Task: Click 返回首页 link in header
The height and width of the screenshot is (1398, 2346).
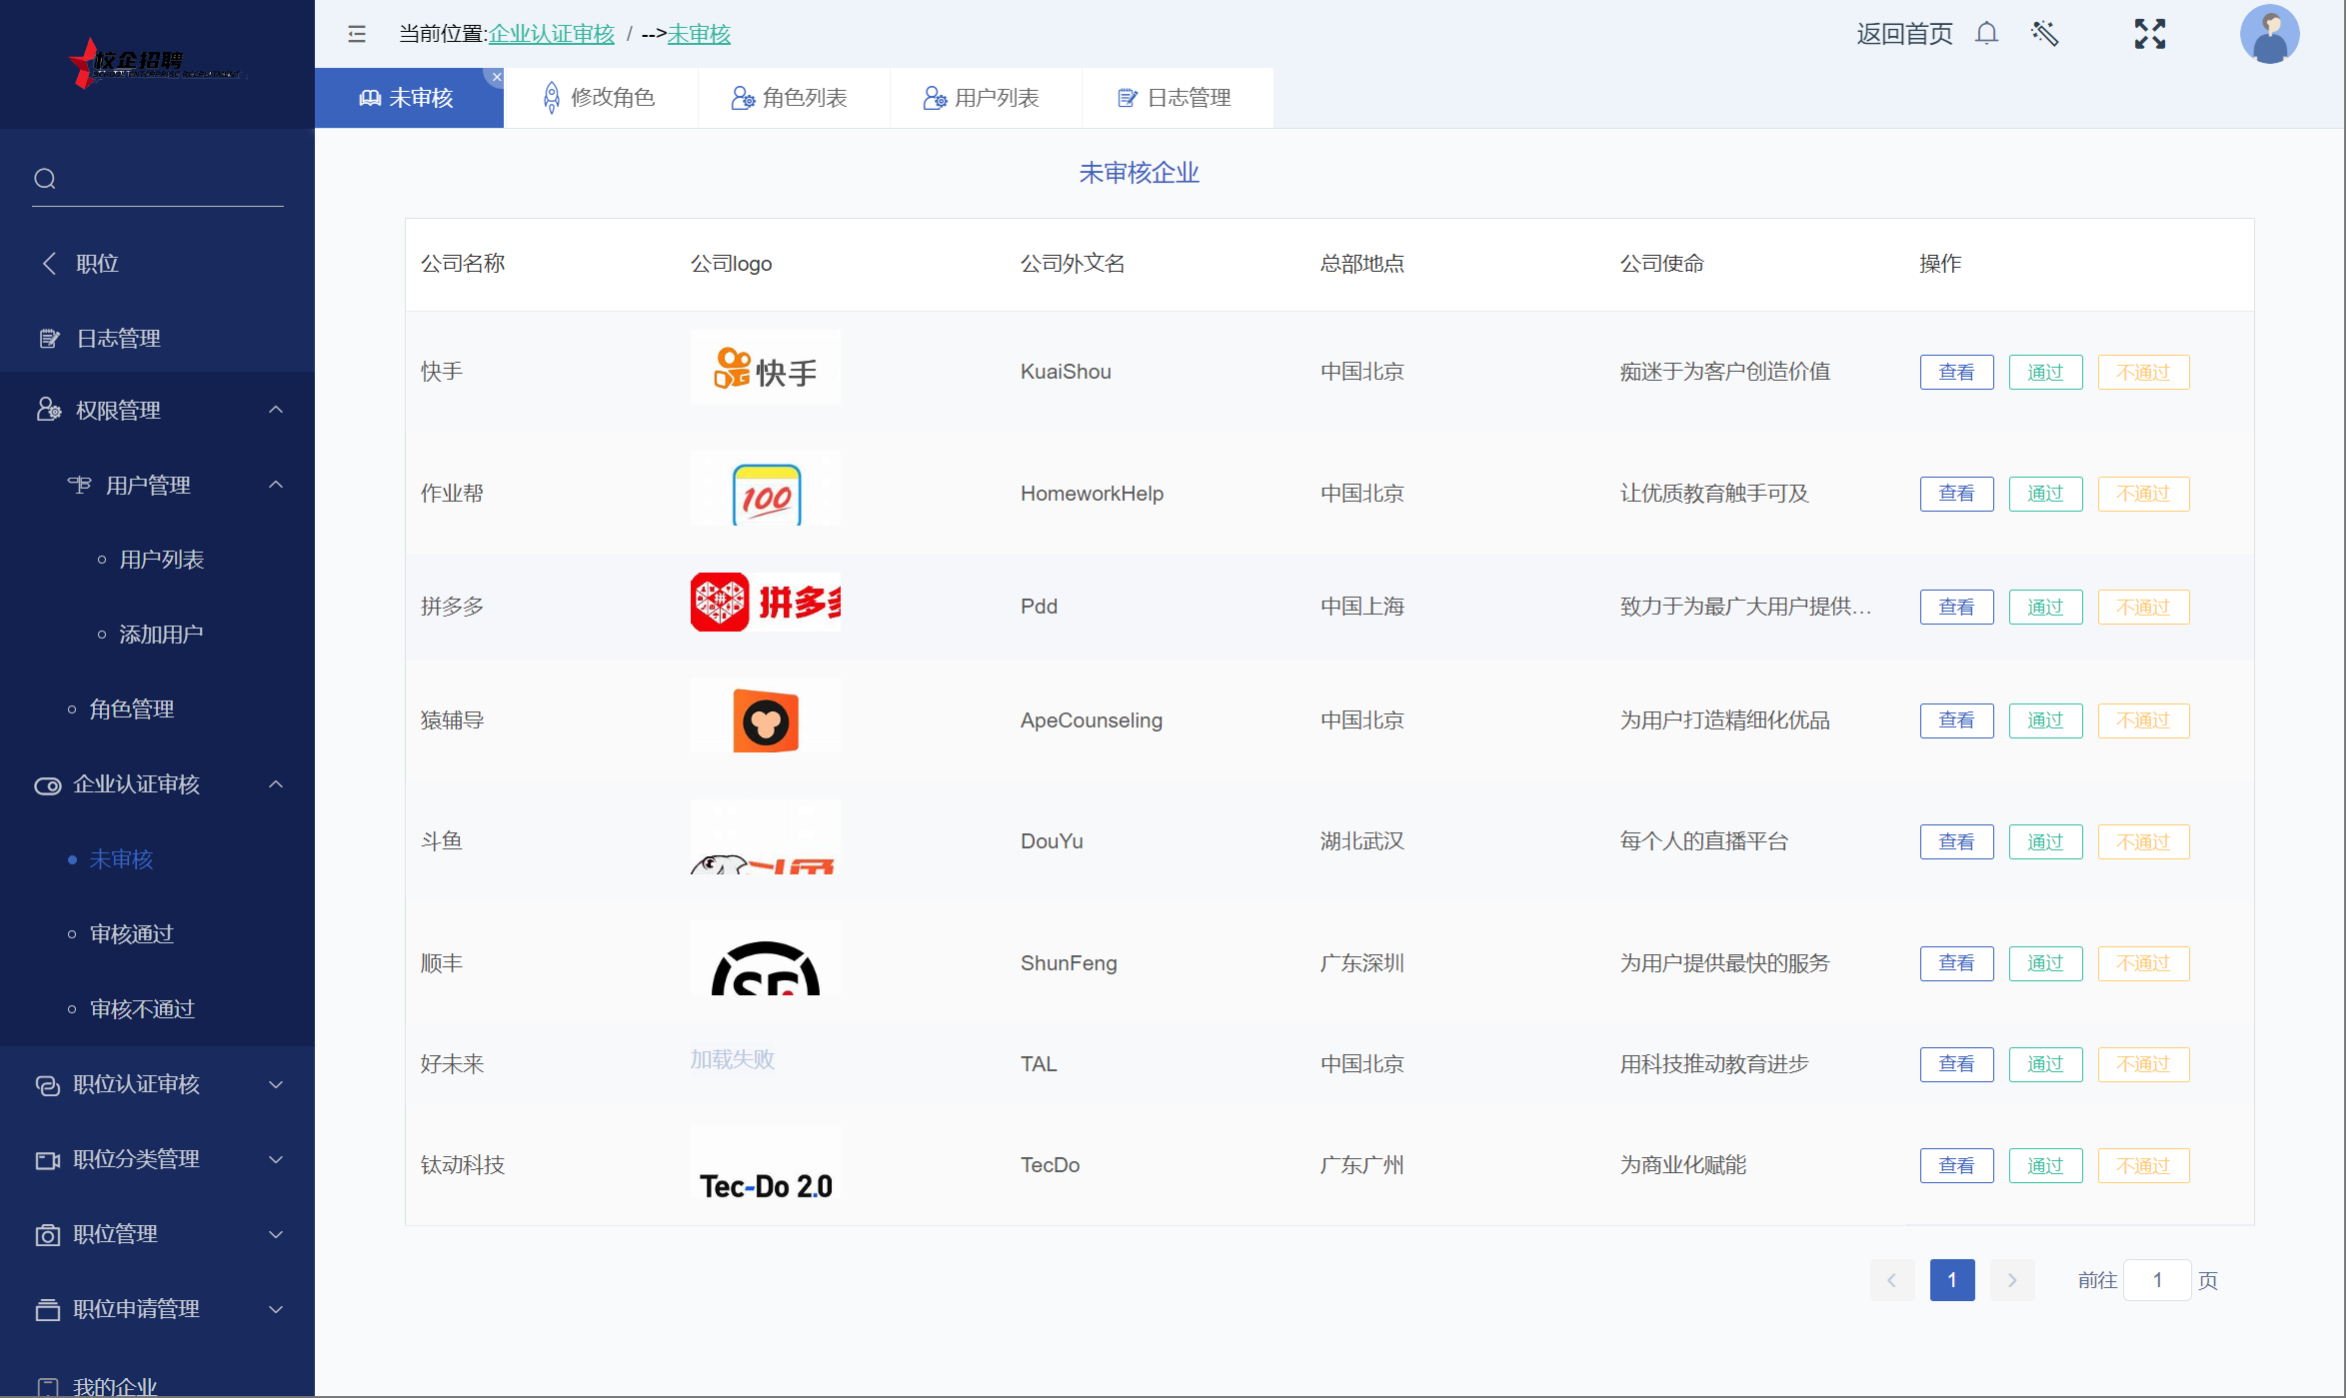Action: pos(1903,34)
